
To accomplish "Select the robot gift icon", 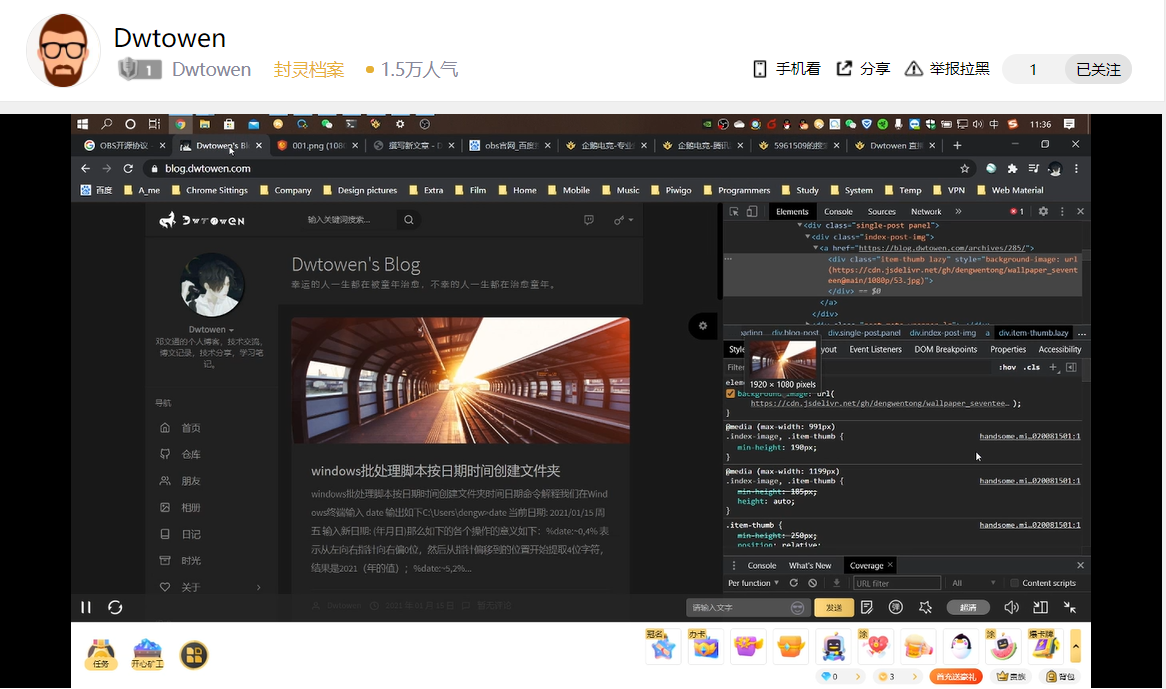I will click(x=834, y=646).
